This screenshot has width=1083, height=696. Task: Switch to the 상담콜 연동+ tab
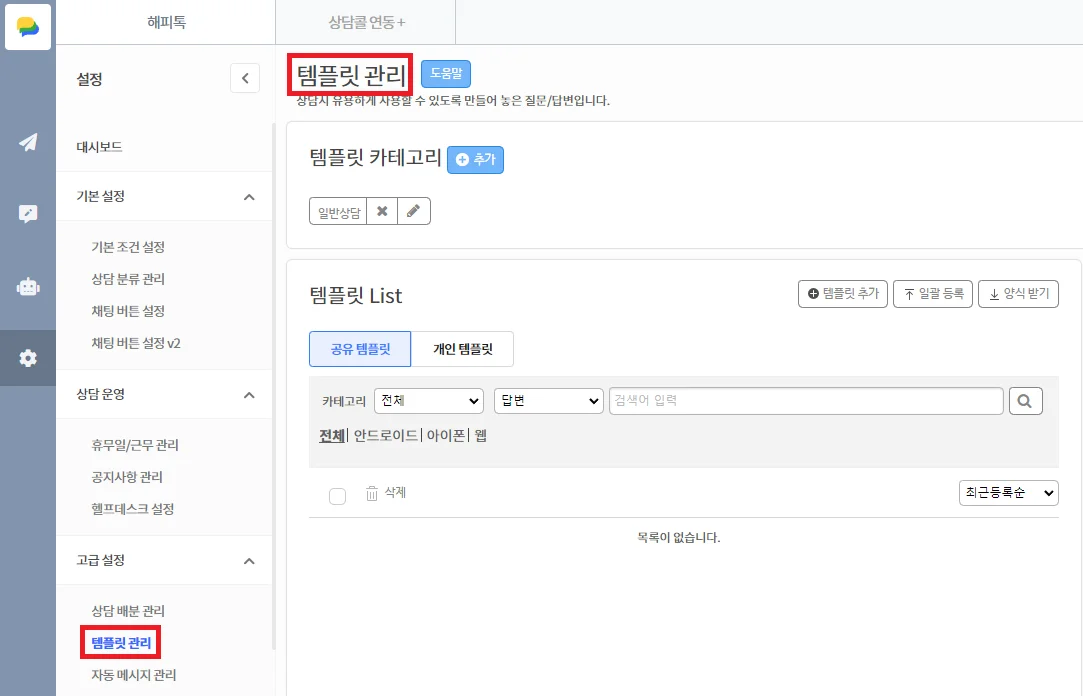click(366, 22)
